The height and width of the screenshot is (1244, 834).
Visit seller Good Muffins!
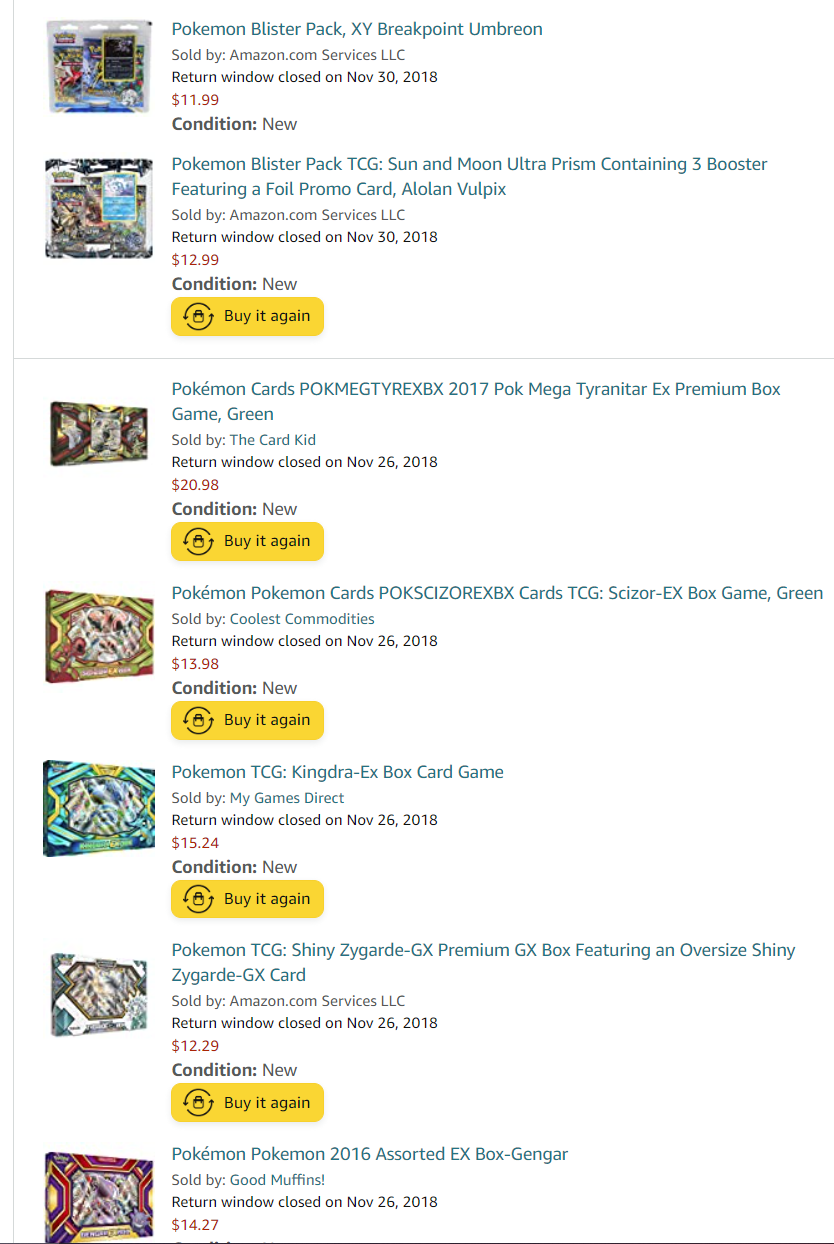pos(277,1180)
